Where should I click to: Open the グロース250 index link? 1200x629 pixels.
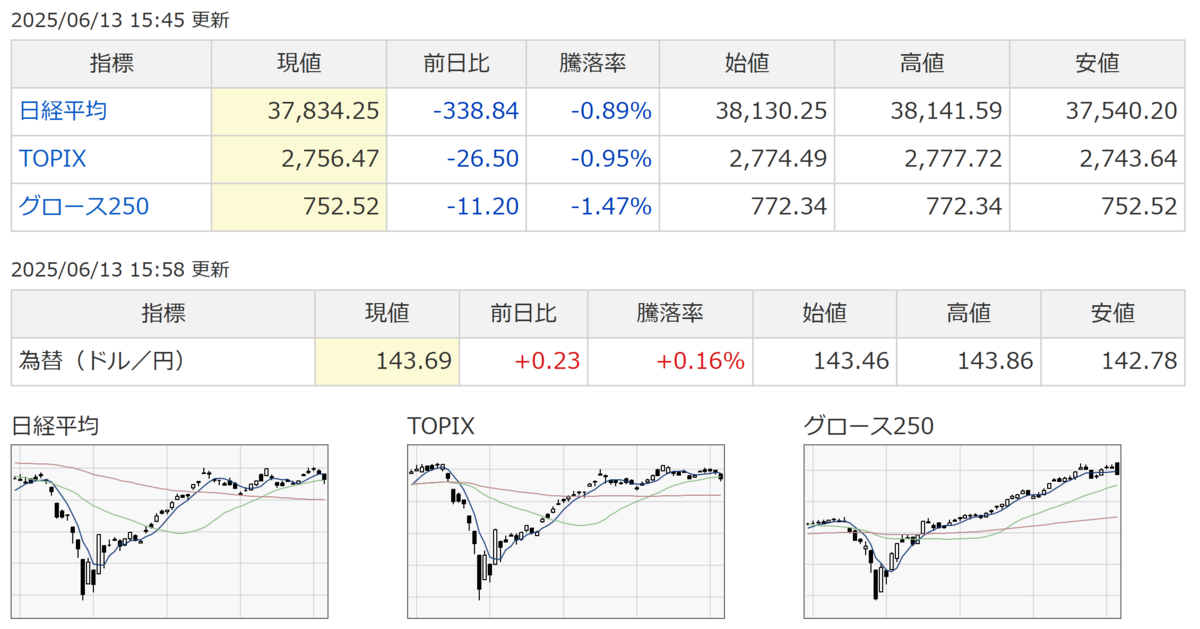[x=84, y=207]
